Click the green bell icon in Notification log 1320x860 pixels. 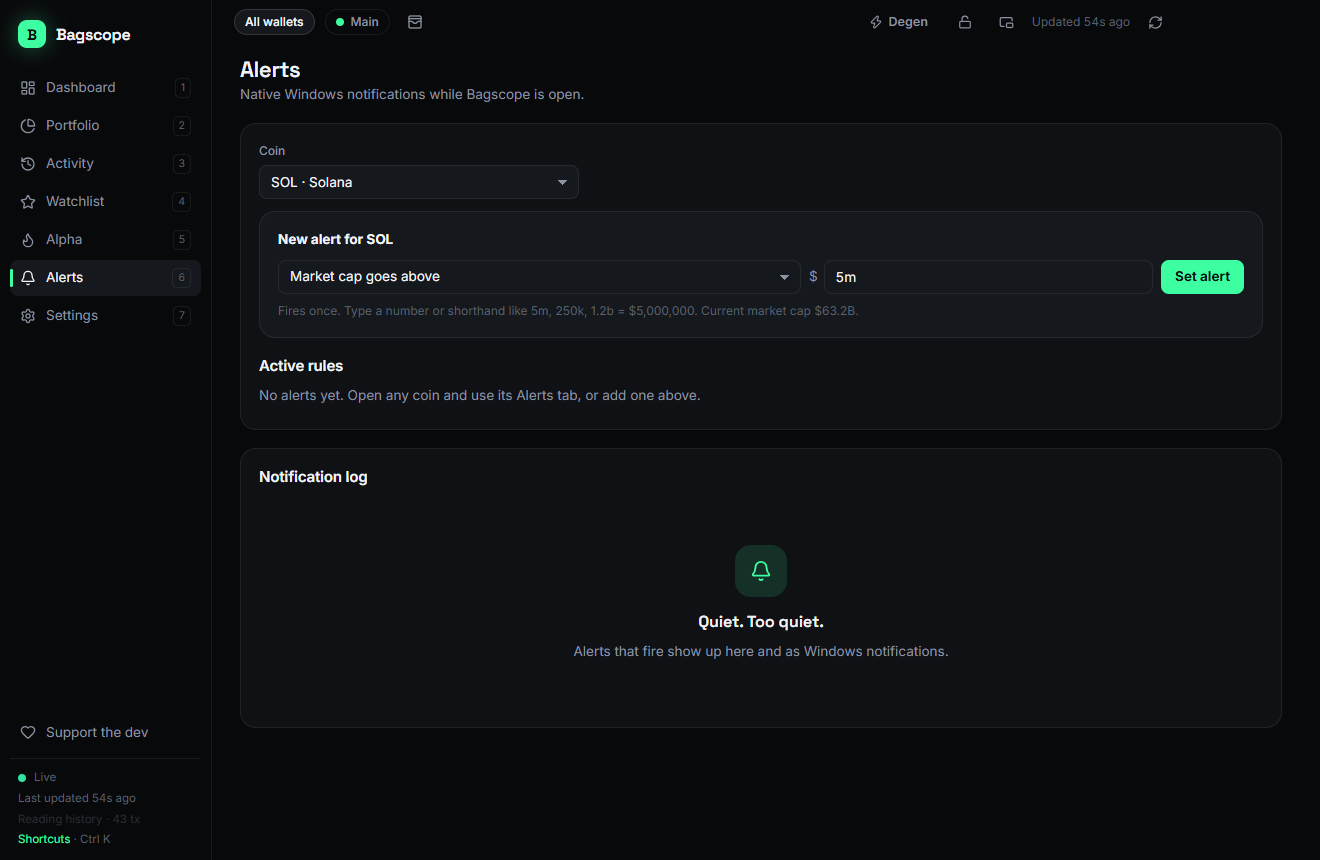[761, 571]
